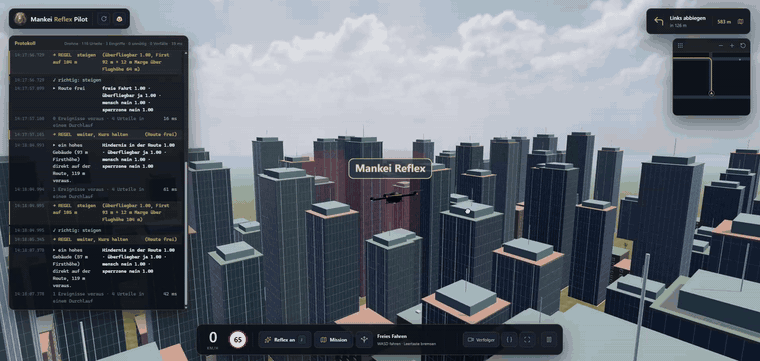Click the drone in the 3D view

(393, 197)
